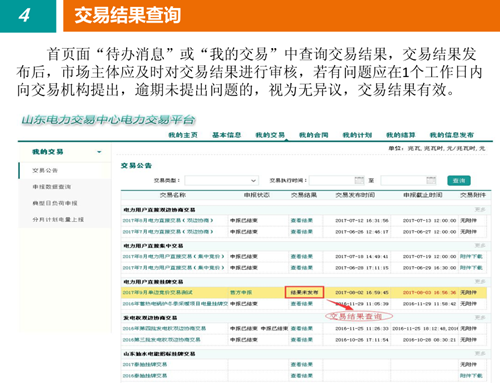Image resolution: width=500 pixels, height=383 pixels.
Task: View results for 2017年8月 双边协商 transaction
Action: (302, 220)
